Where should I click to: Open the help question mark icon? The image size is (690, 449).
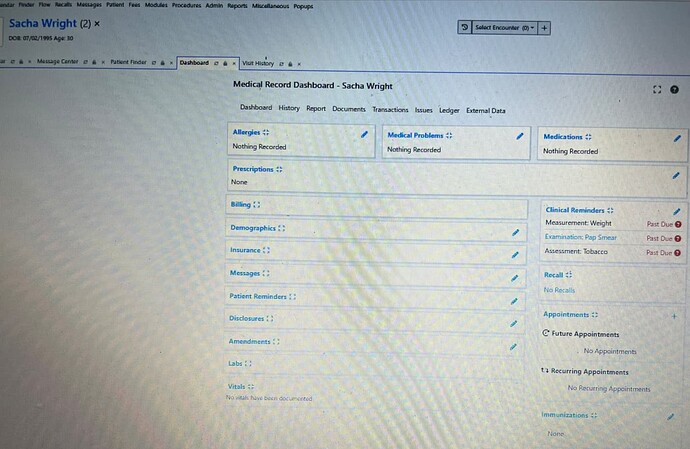tap(674, 89)
